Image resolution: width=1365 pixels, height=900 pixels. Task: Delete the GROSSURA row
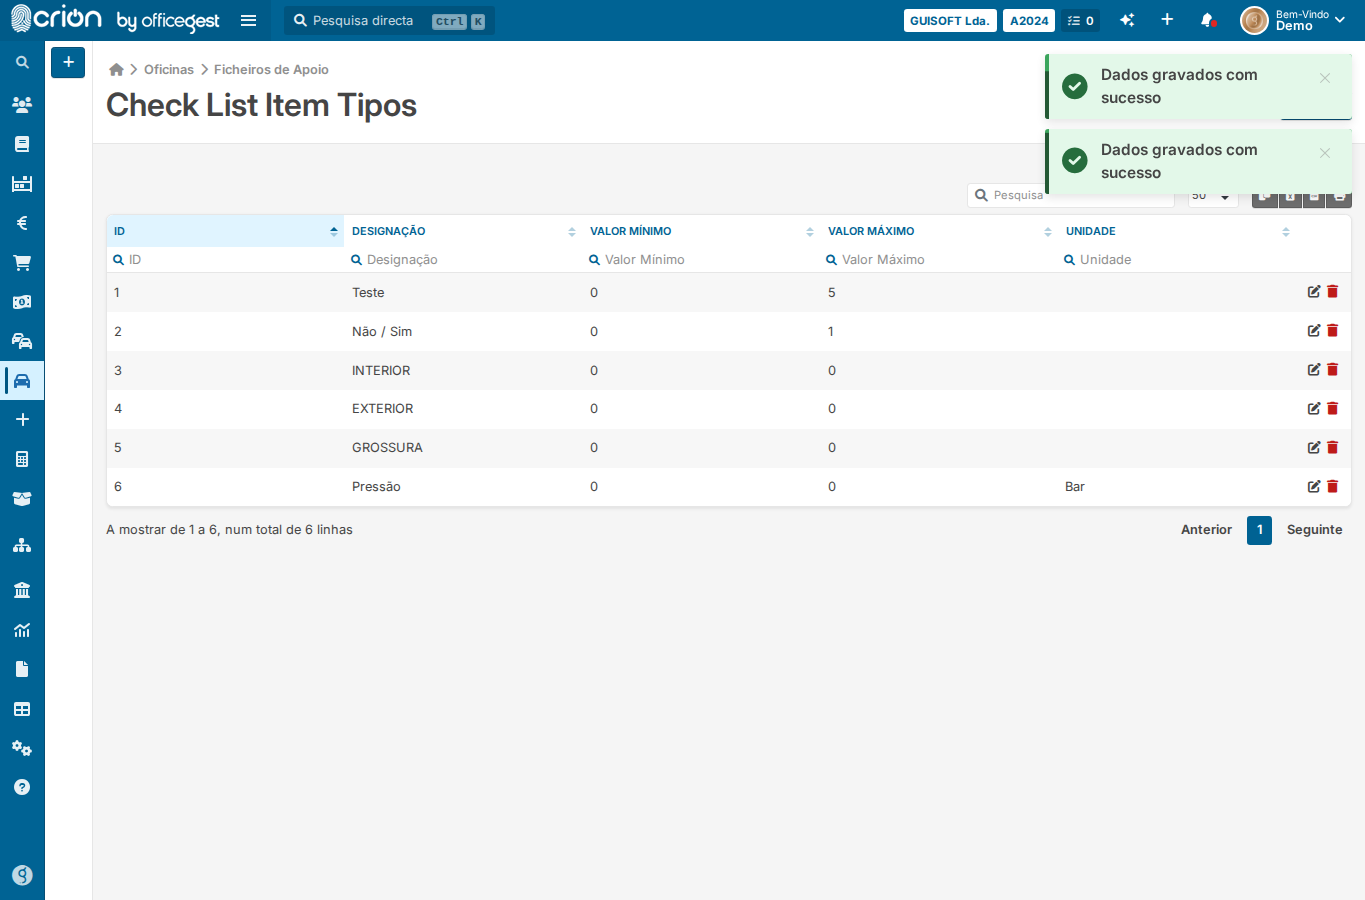click(1332, 447)
